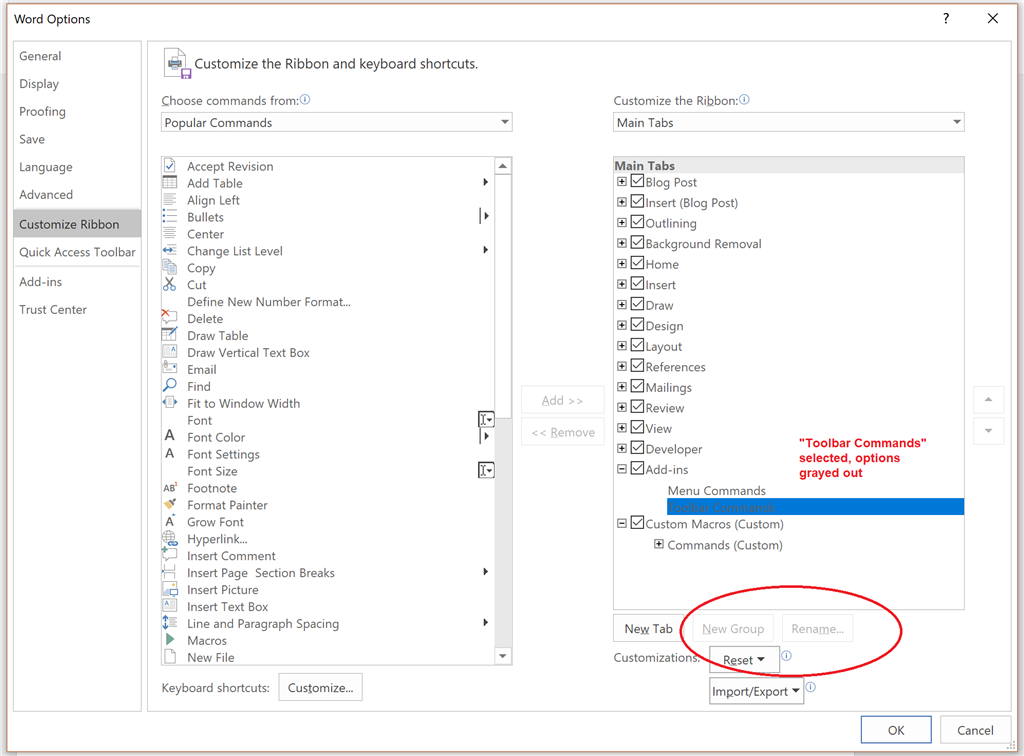Click the Change List Level icon
The height and width of the screenshot is (756, 1024).
170,250
